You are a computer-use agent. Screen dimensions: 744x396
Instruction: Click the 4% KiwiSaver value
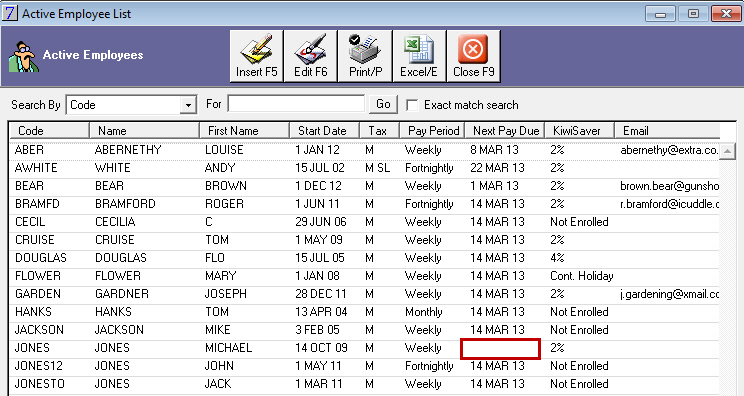(x=558, y=258)
